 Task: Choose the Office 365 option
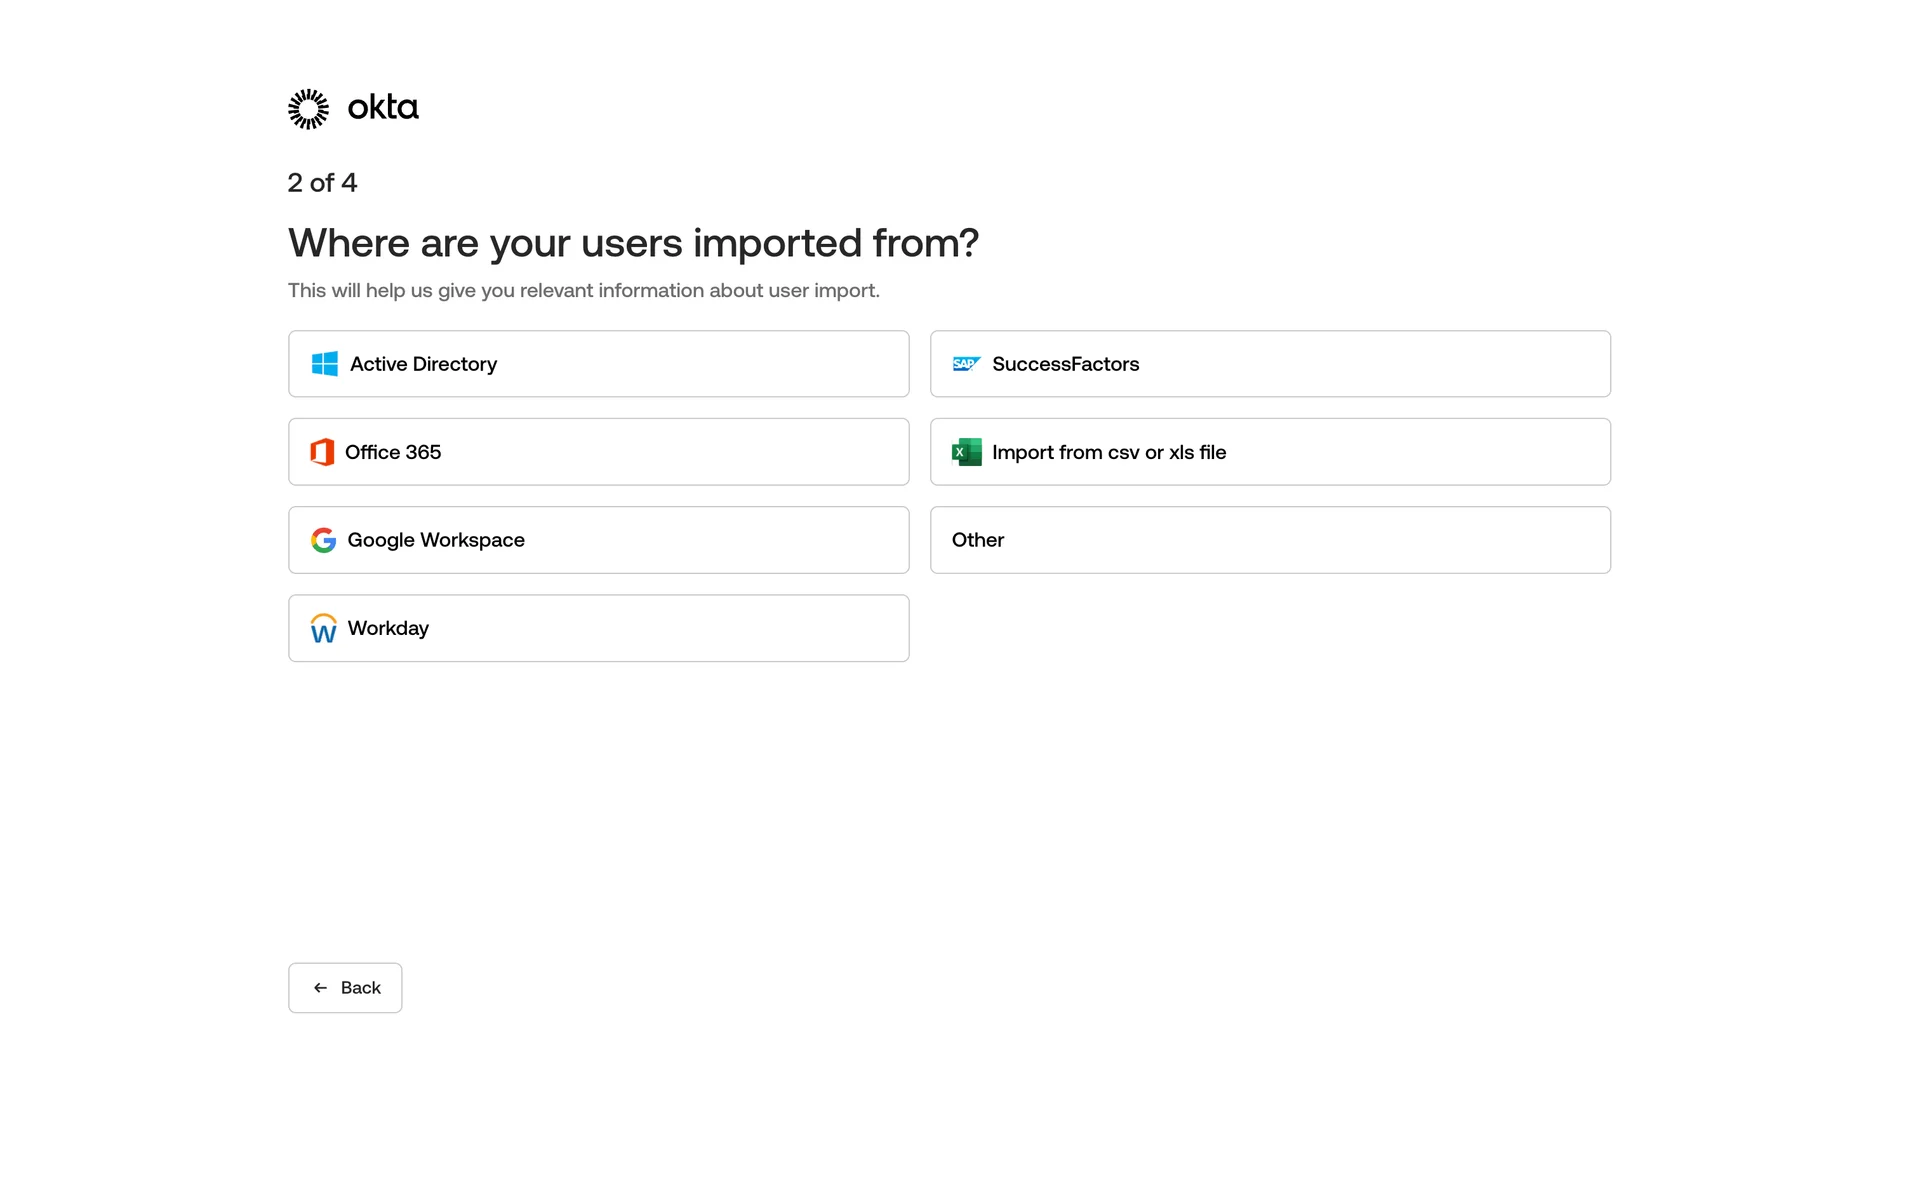tap(598, 452)
